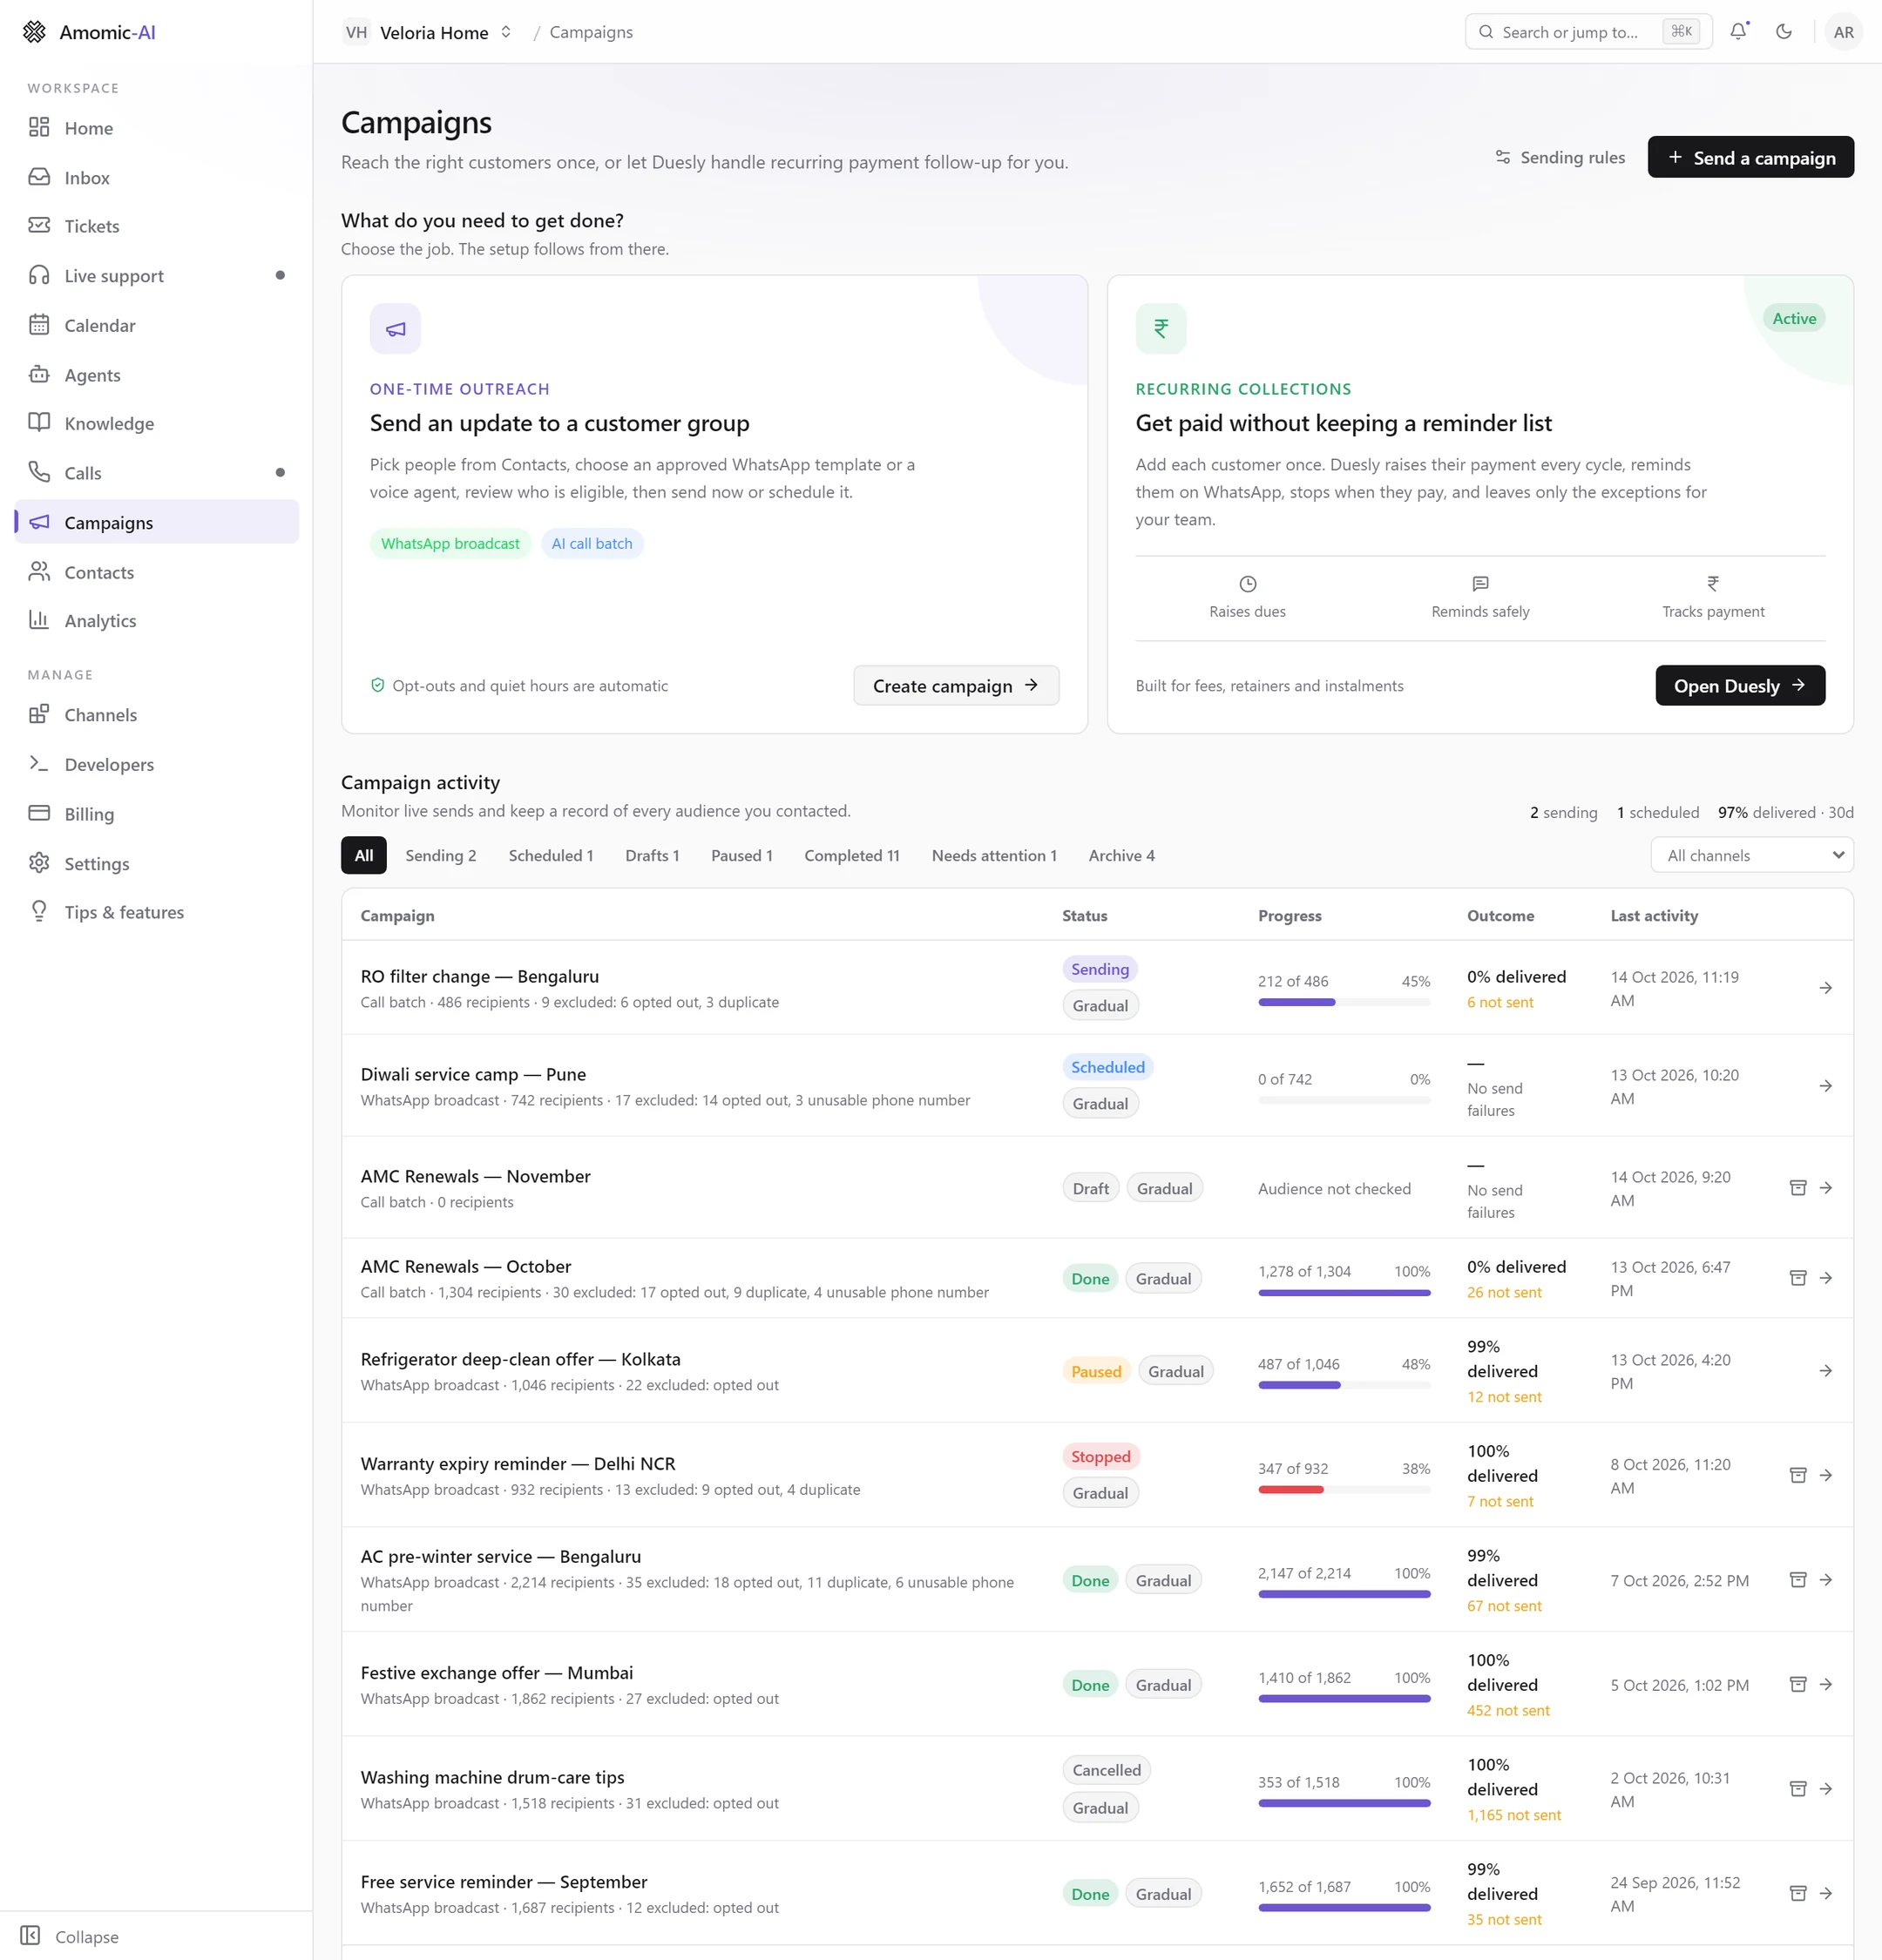View the Archive 4 tab
Screen dimensions: 1882x1960
point(1121,855)
